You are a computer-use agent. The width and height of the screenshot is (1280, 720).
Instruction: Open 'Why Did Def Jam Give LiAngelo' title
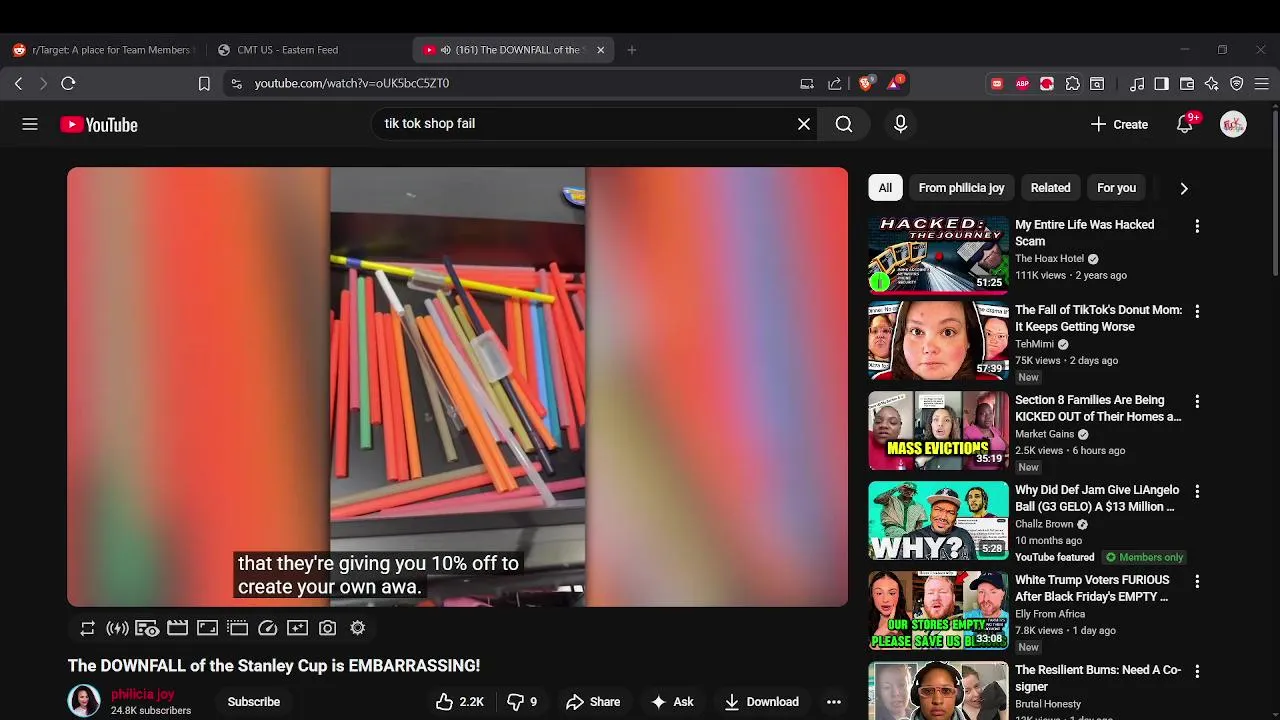(x=1097, y=498)
